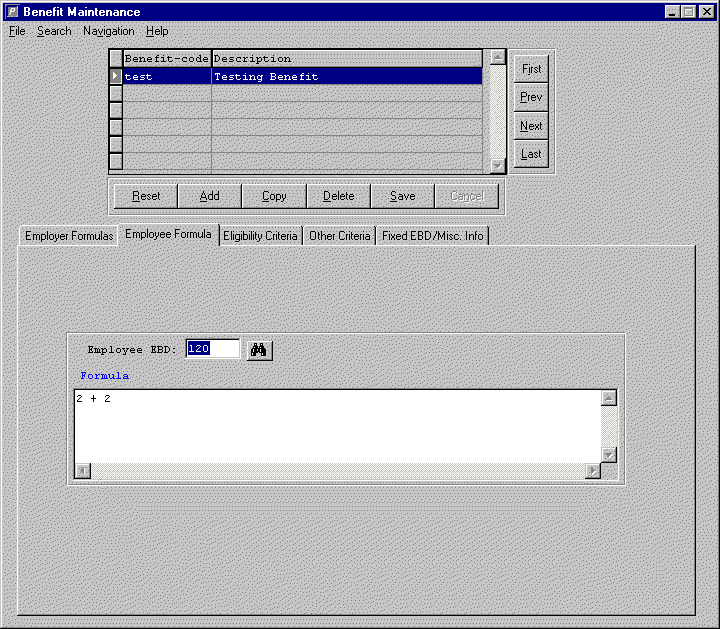Open the Navigation menu

108,31
